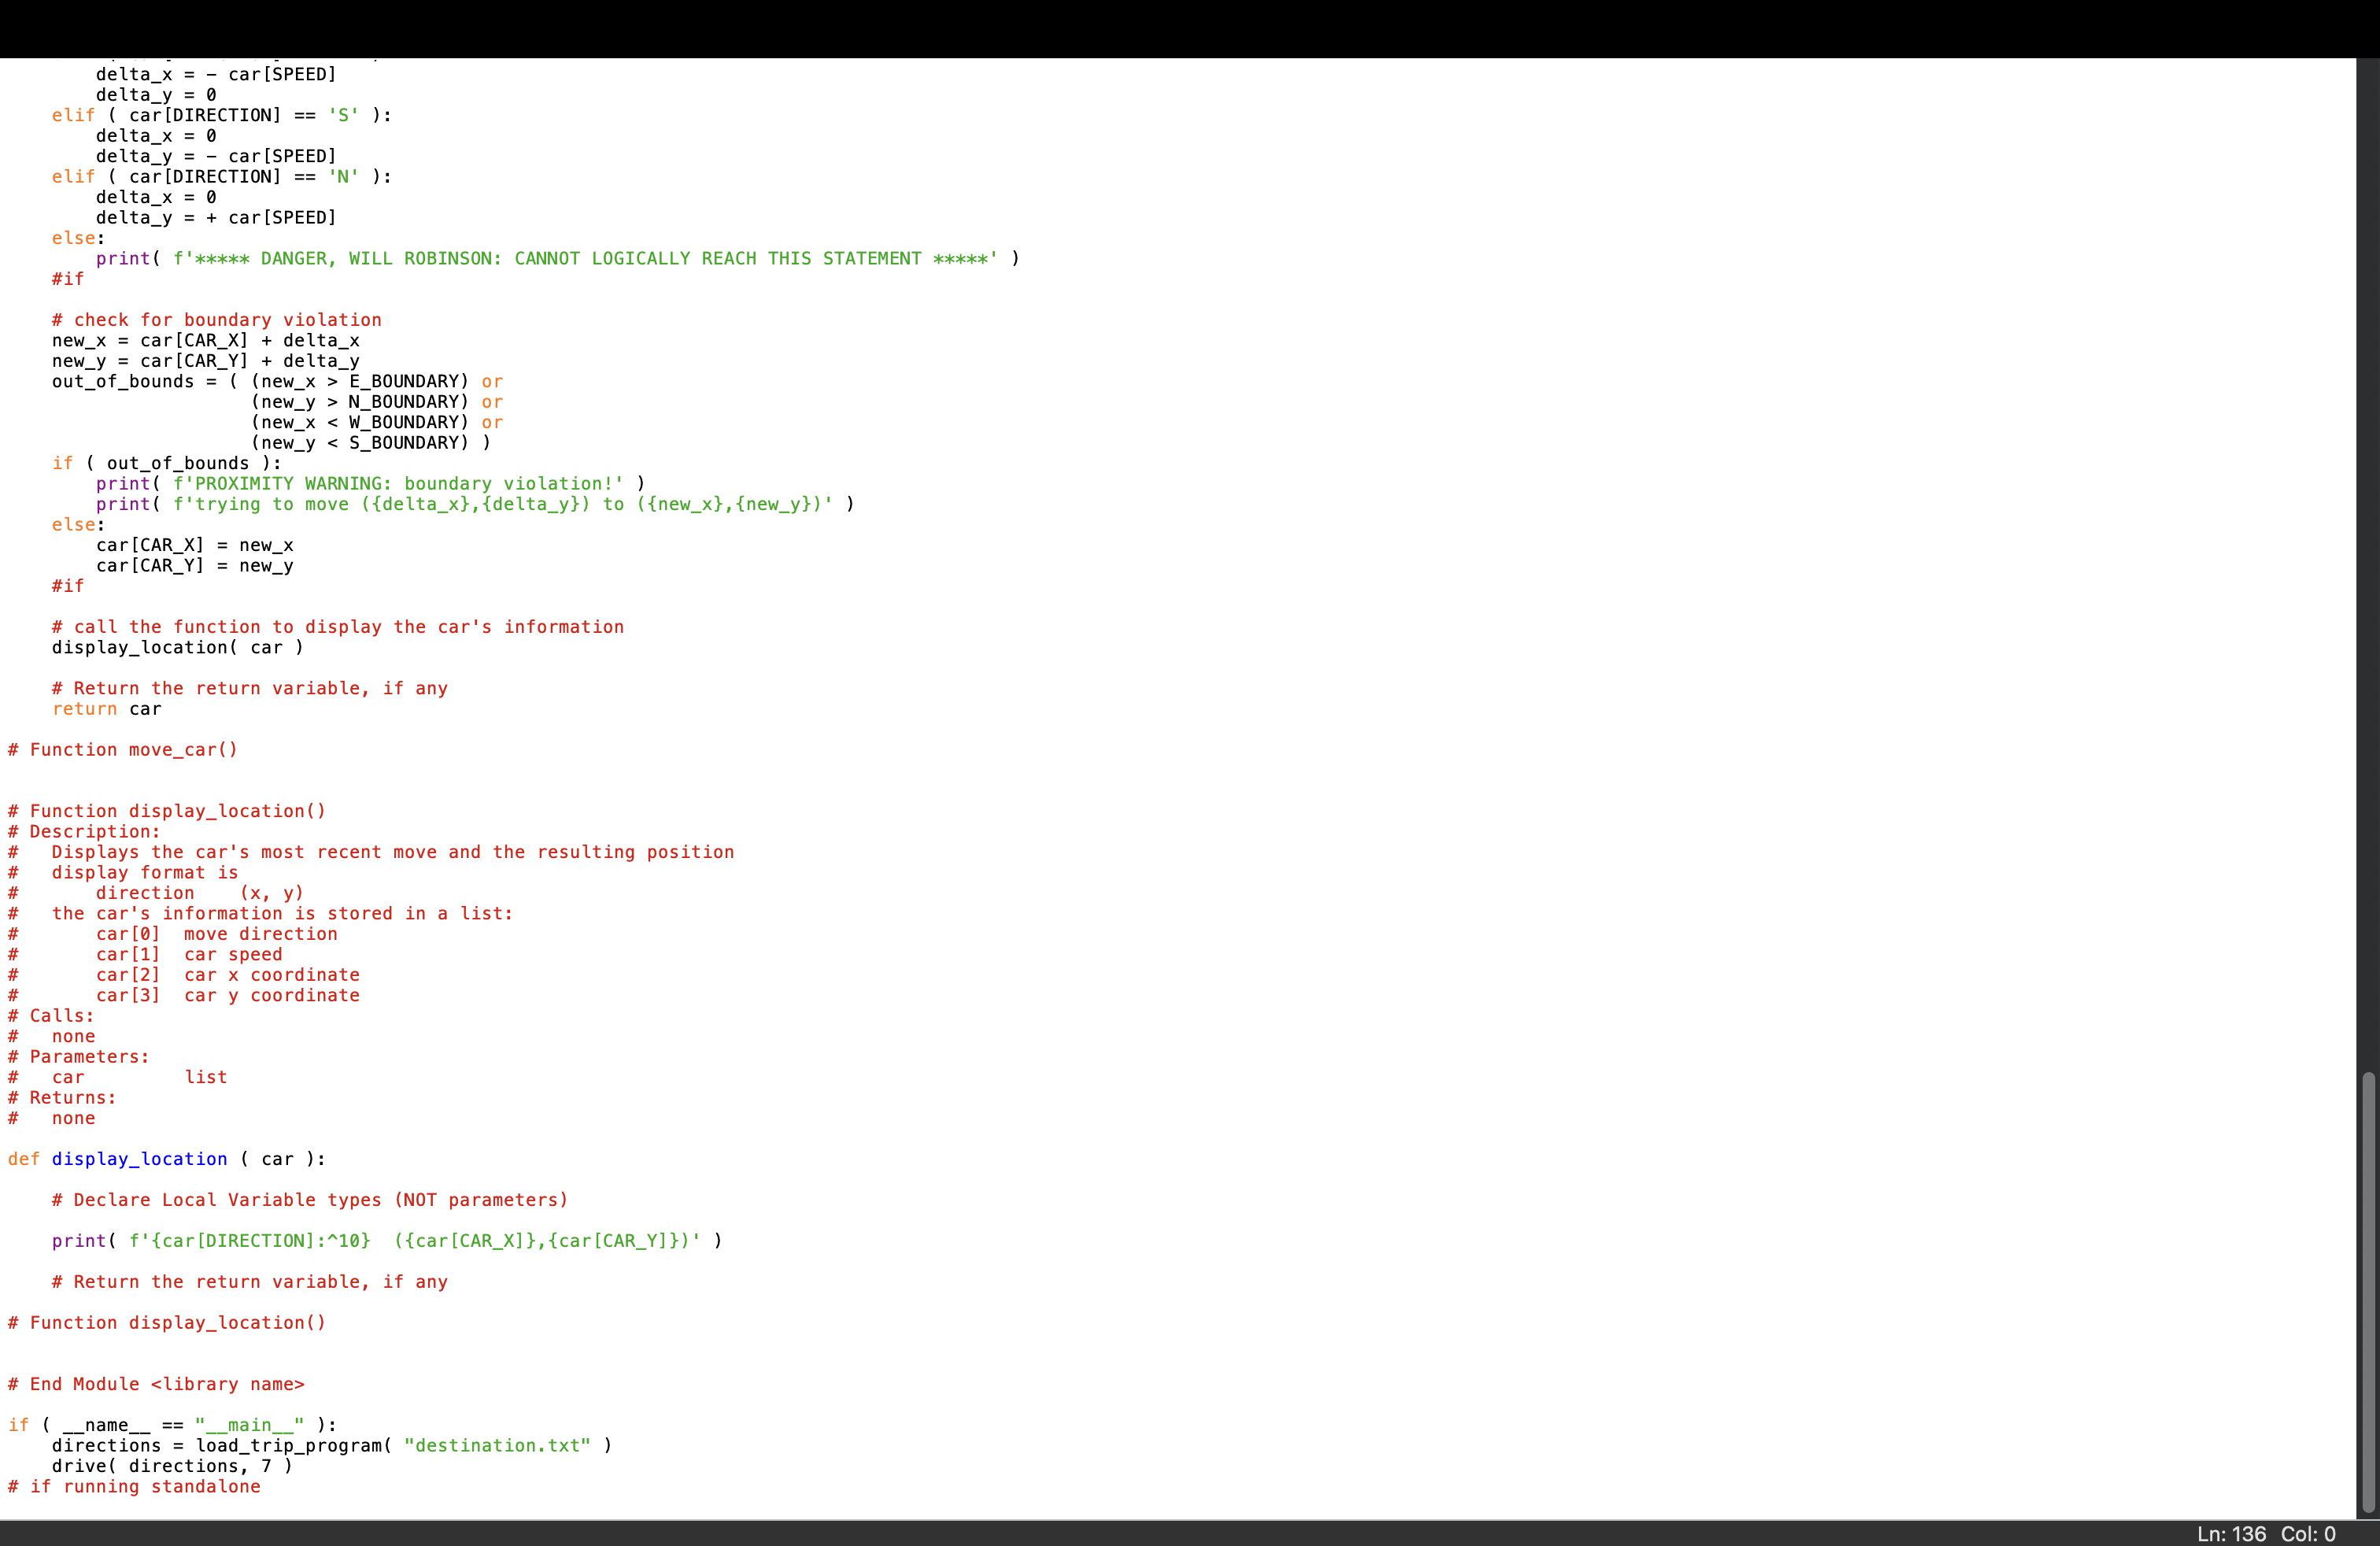
Task: Click the Col: 0 column indicator
Action: 2307,1534
